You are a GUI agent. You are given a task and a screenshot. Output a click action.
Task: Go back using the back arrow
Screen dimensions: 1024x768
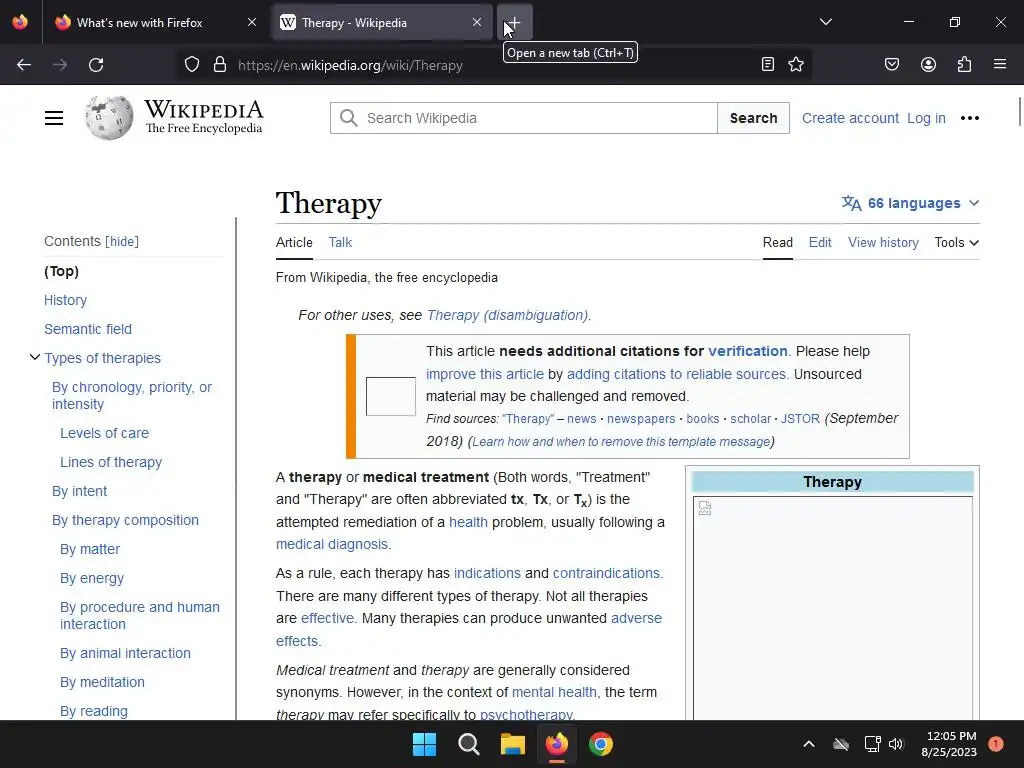pos(24,65)
